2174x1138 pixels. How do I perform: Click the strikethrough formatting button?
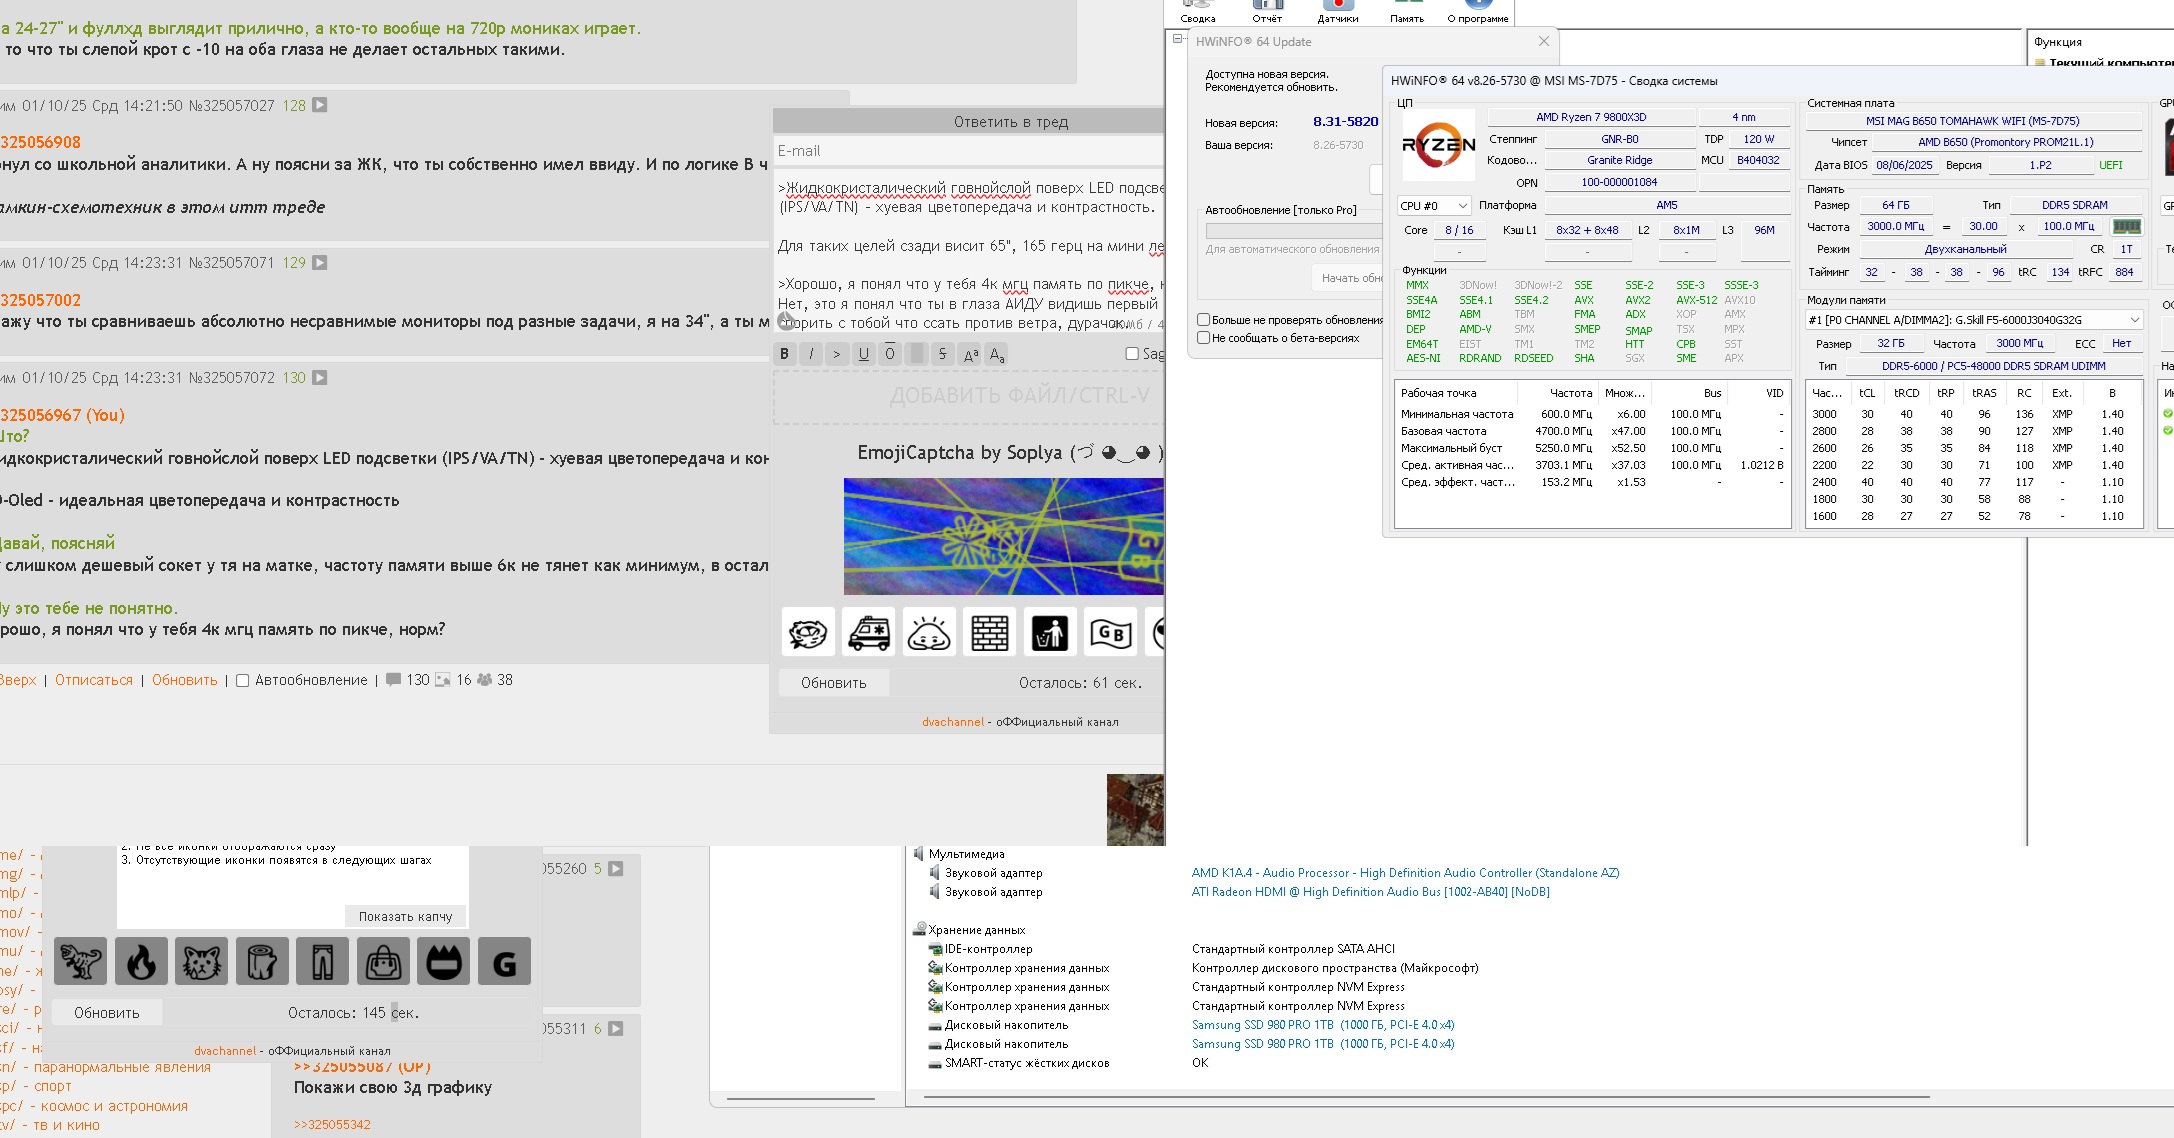942,353
